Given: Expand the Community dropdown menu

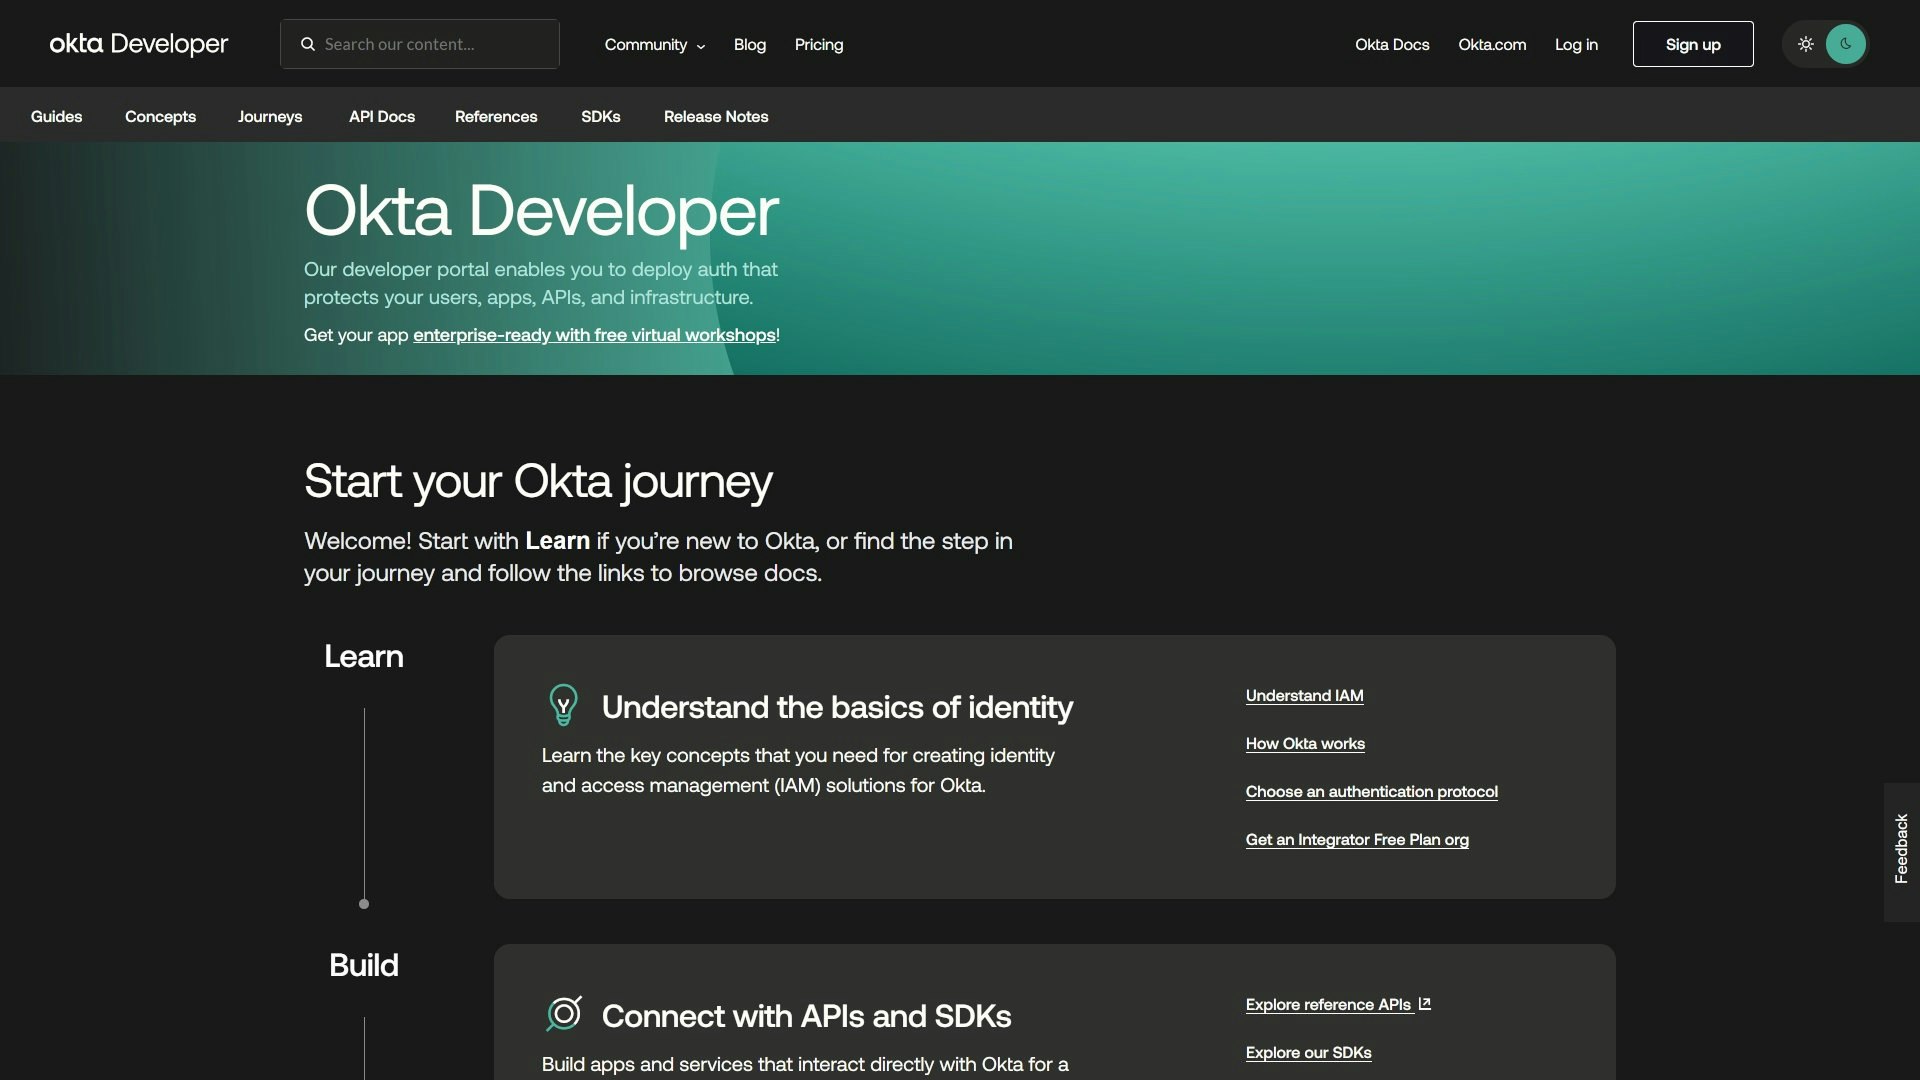Looking at the screenshot, I should (654, 45).
